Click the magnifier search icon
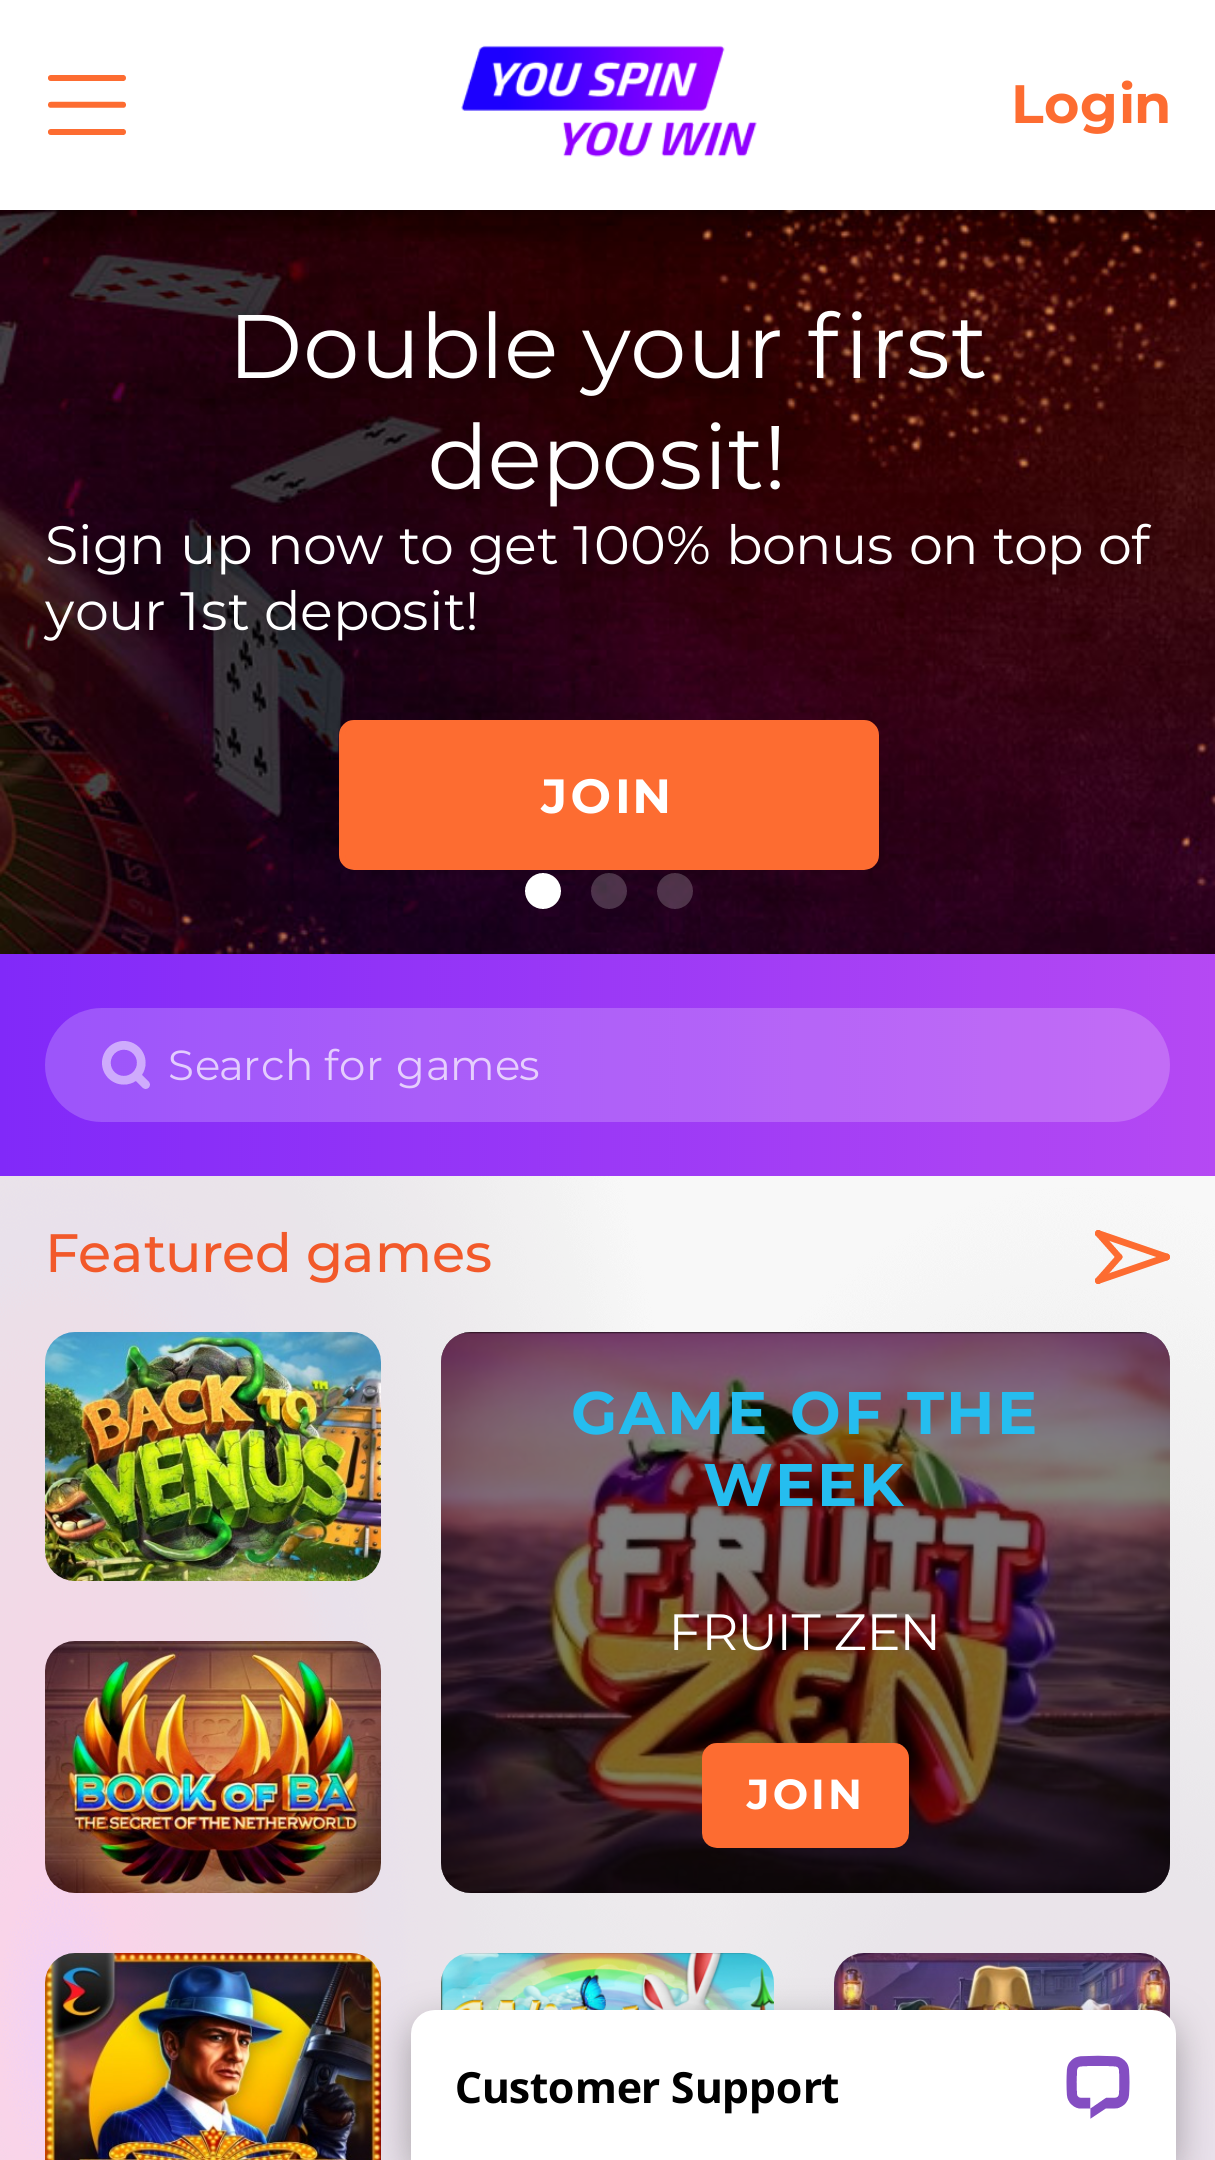Viewport: 1215px width, 2160px height. coord(126,1065)
